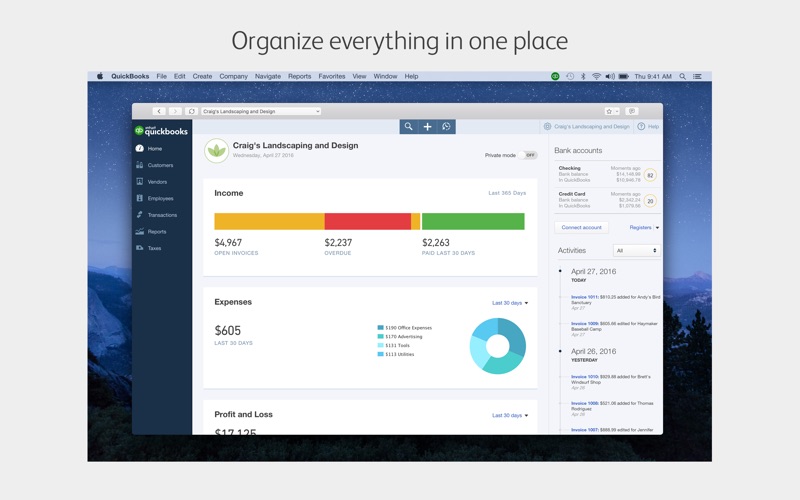Open recent transactions clock icon
Image resolution: width=800 pixels, height=500 pixels.
[x=446, y=127]
